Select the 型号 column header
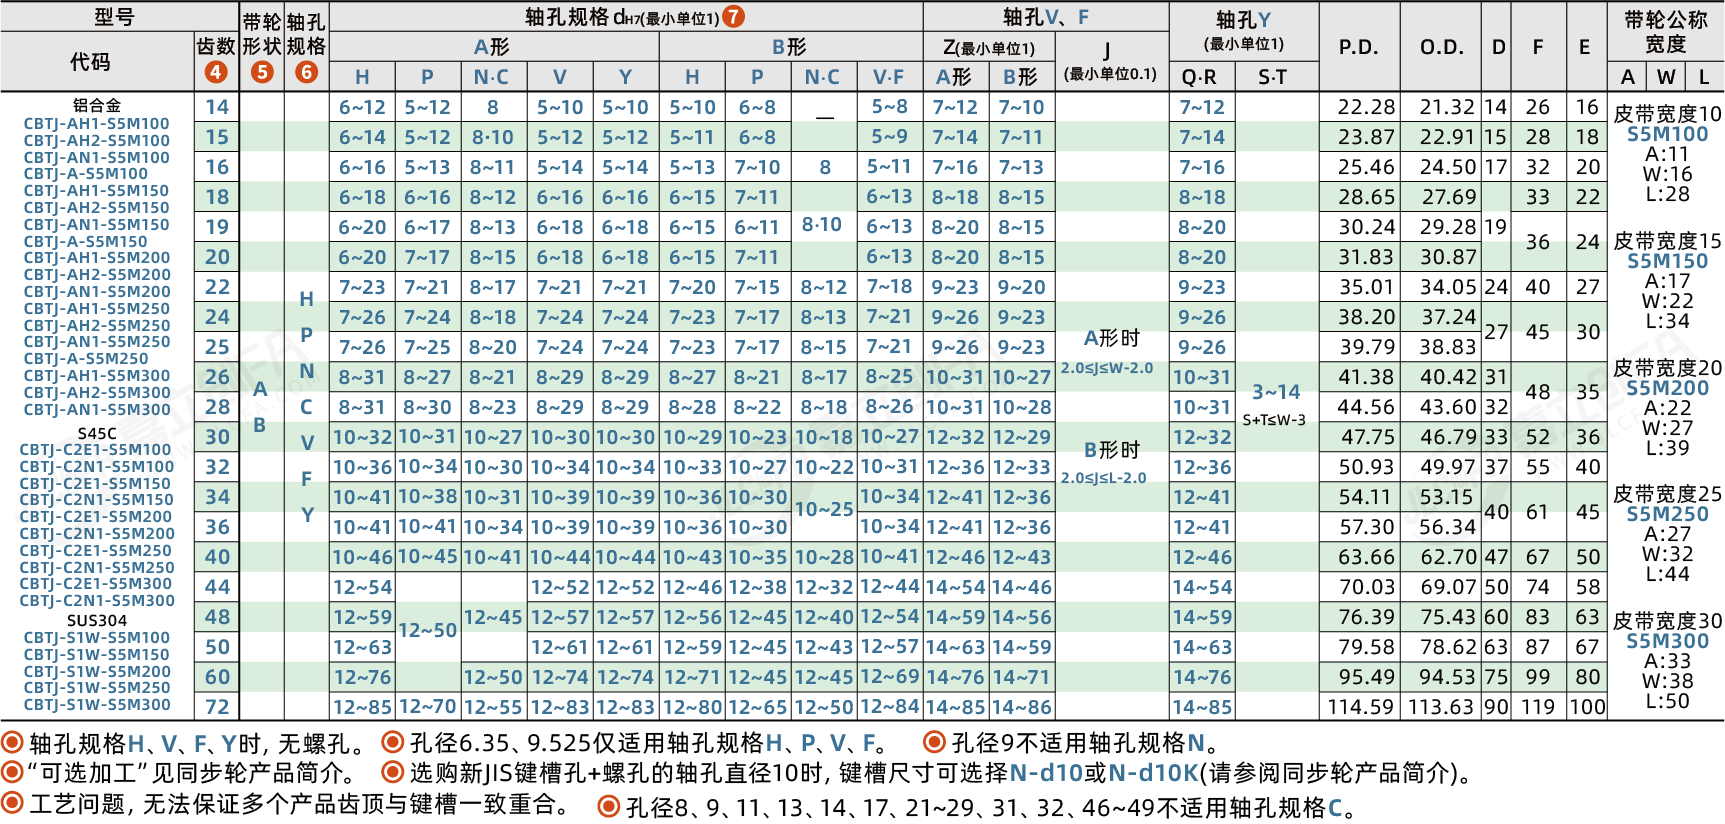 (115, 16)
